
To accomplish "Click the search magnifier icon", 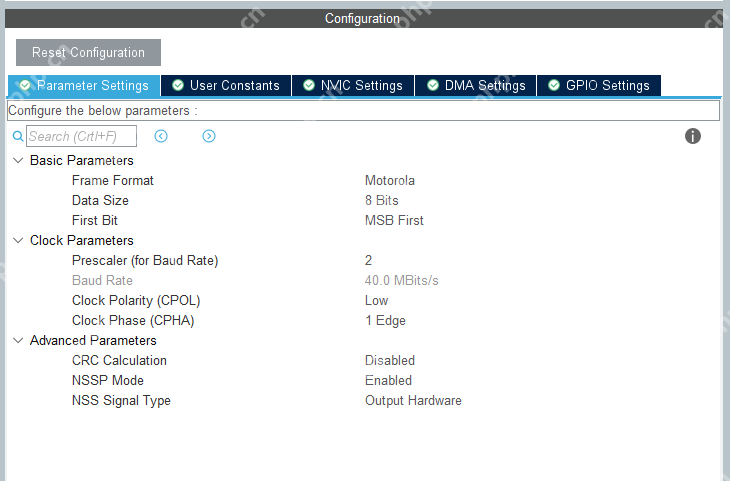I will tap(17, 136).
